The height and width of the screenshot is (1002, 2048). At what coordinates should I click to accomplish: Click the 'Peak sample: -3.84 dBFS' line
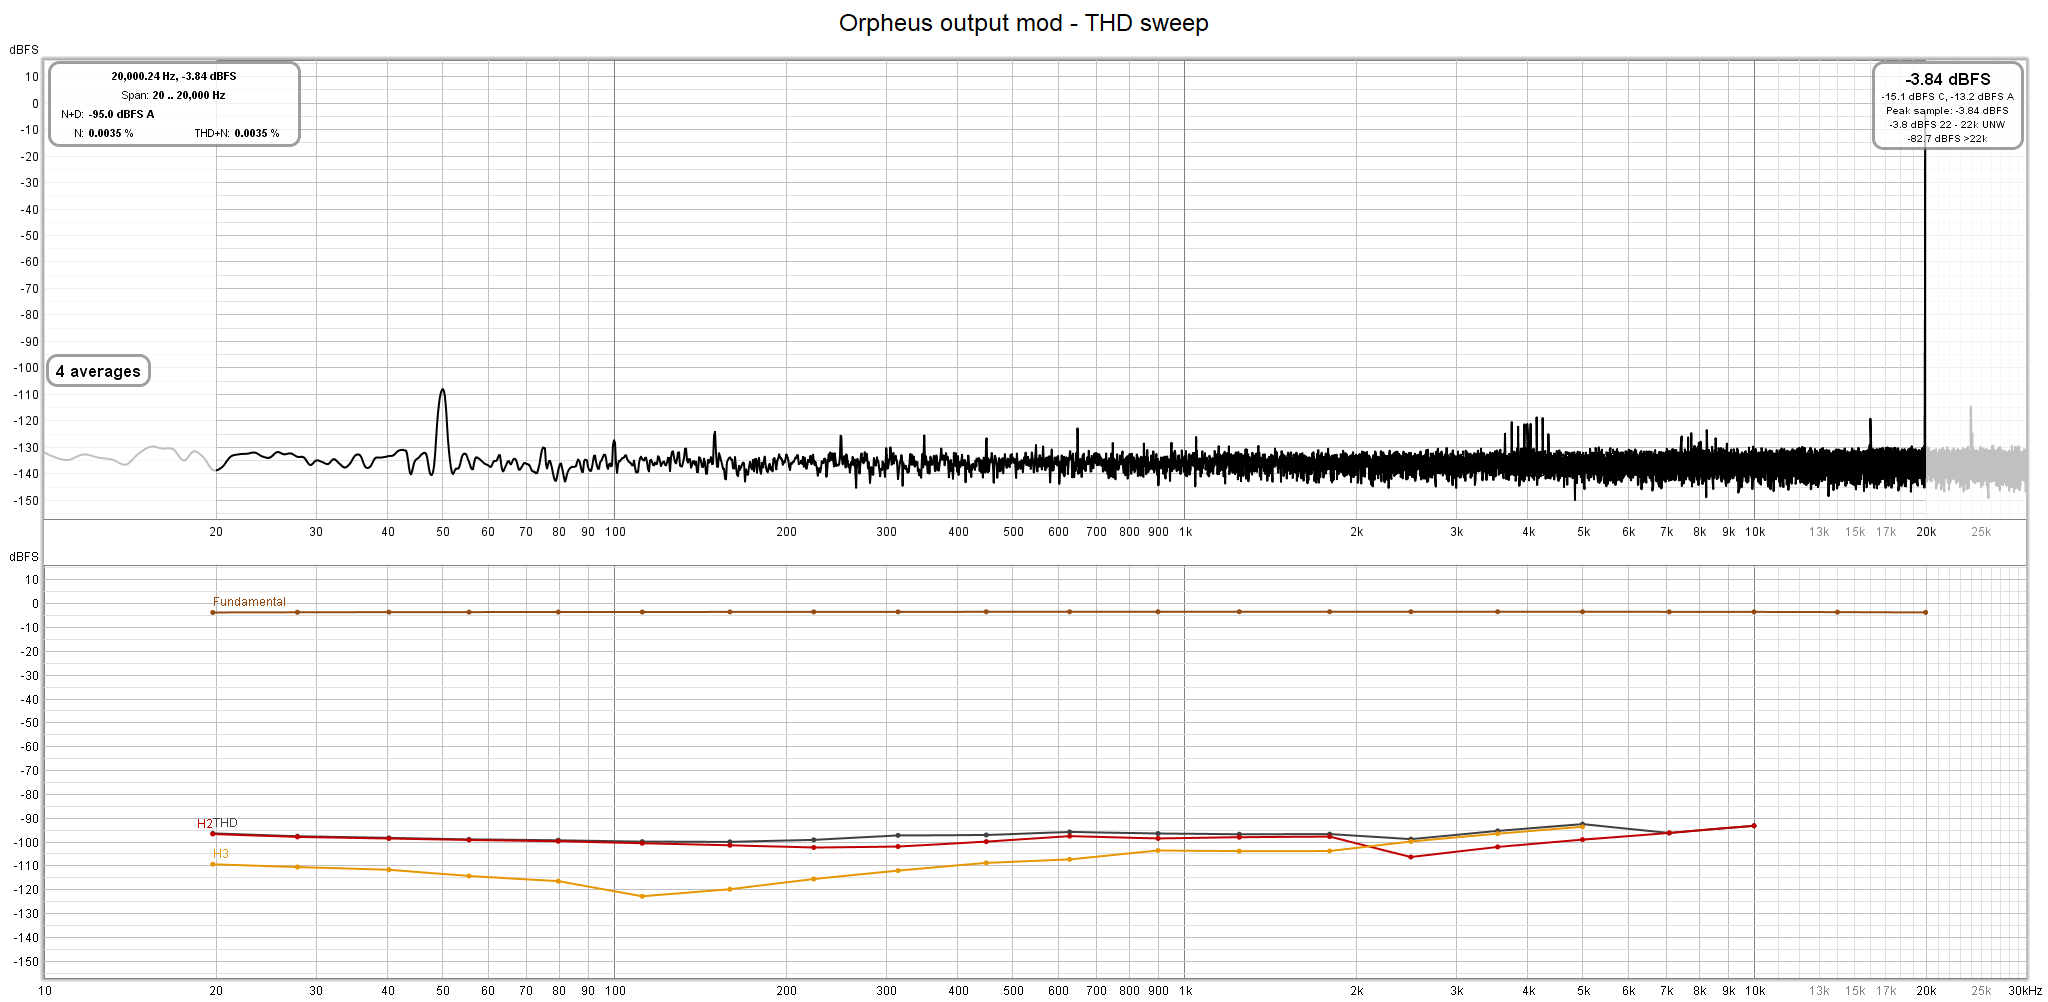click(x=1947, y=111)
